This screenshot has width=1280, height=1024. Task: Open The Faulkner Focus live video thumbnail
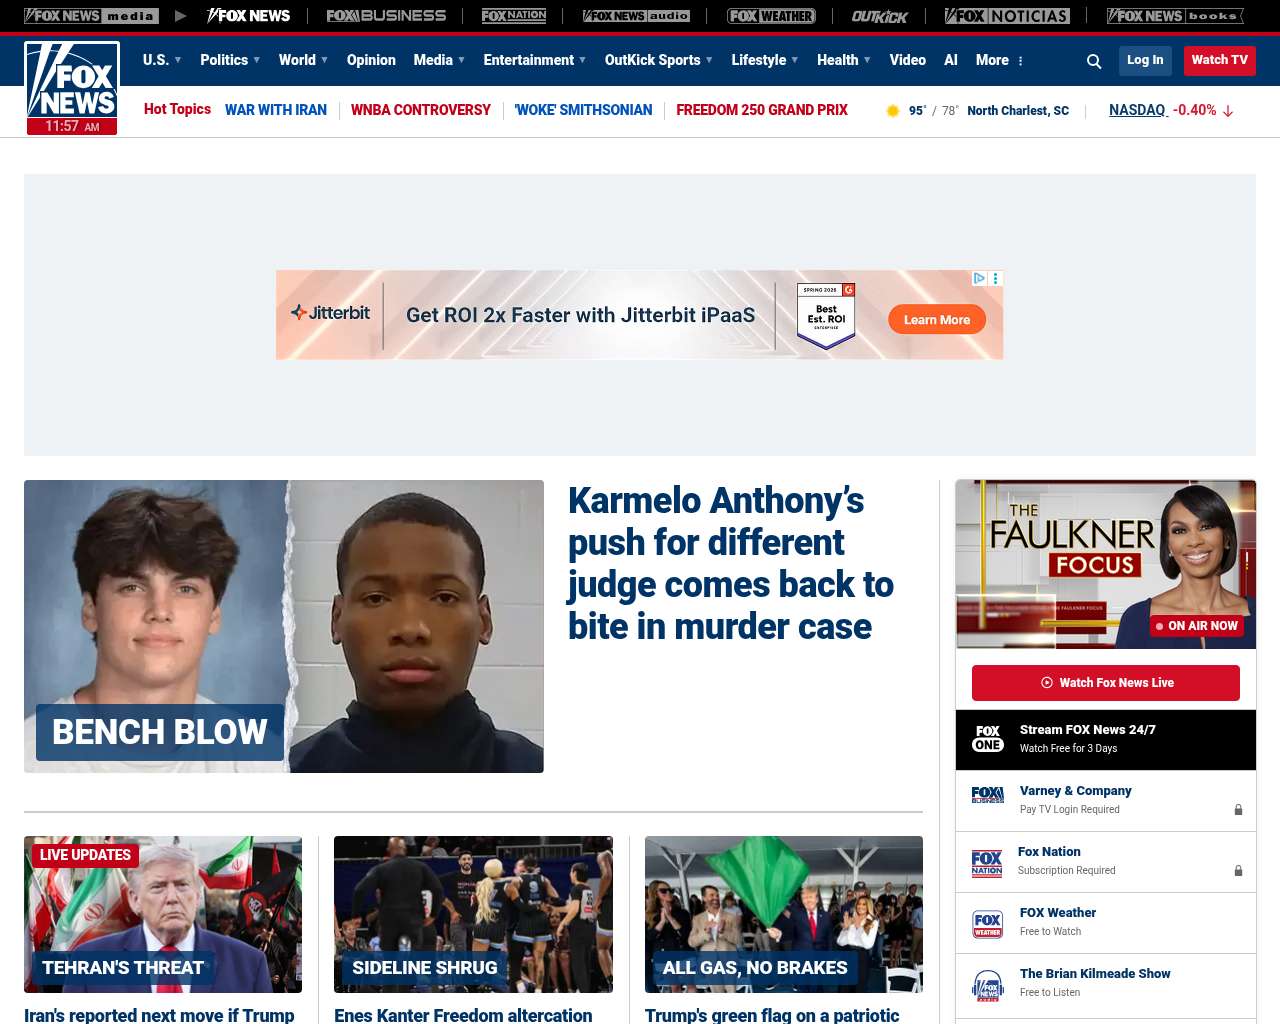click(x=1106, y=565)
